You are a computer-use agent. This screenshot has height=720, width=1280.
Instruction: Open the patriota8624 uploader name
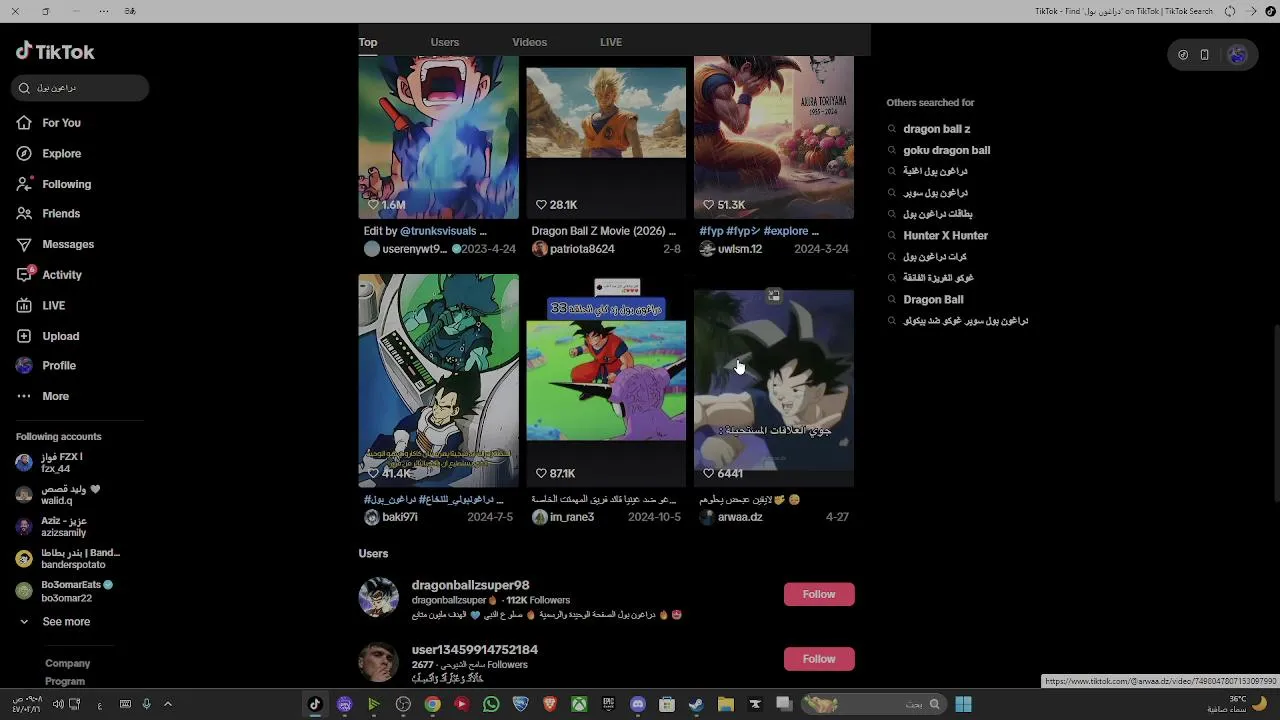[582, 249]
